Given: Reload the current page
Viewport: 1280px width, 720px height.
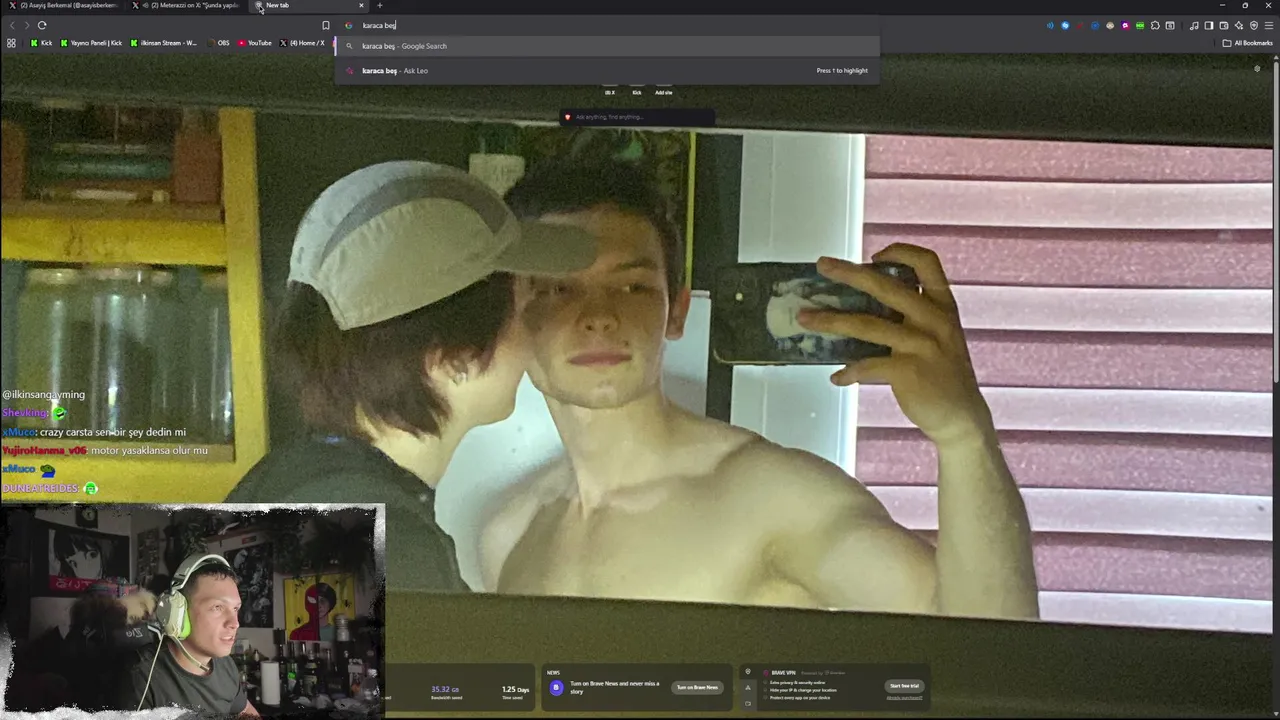Looking at the screenshot, I should tap(42, 25).
